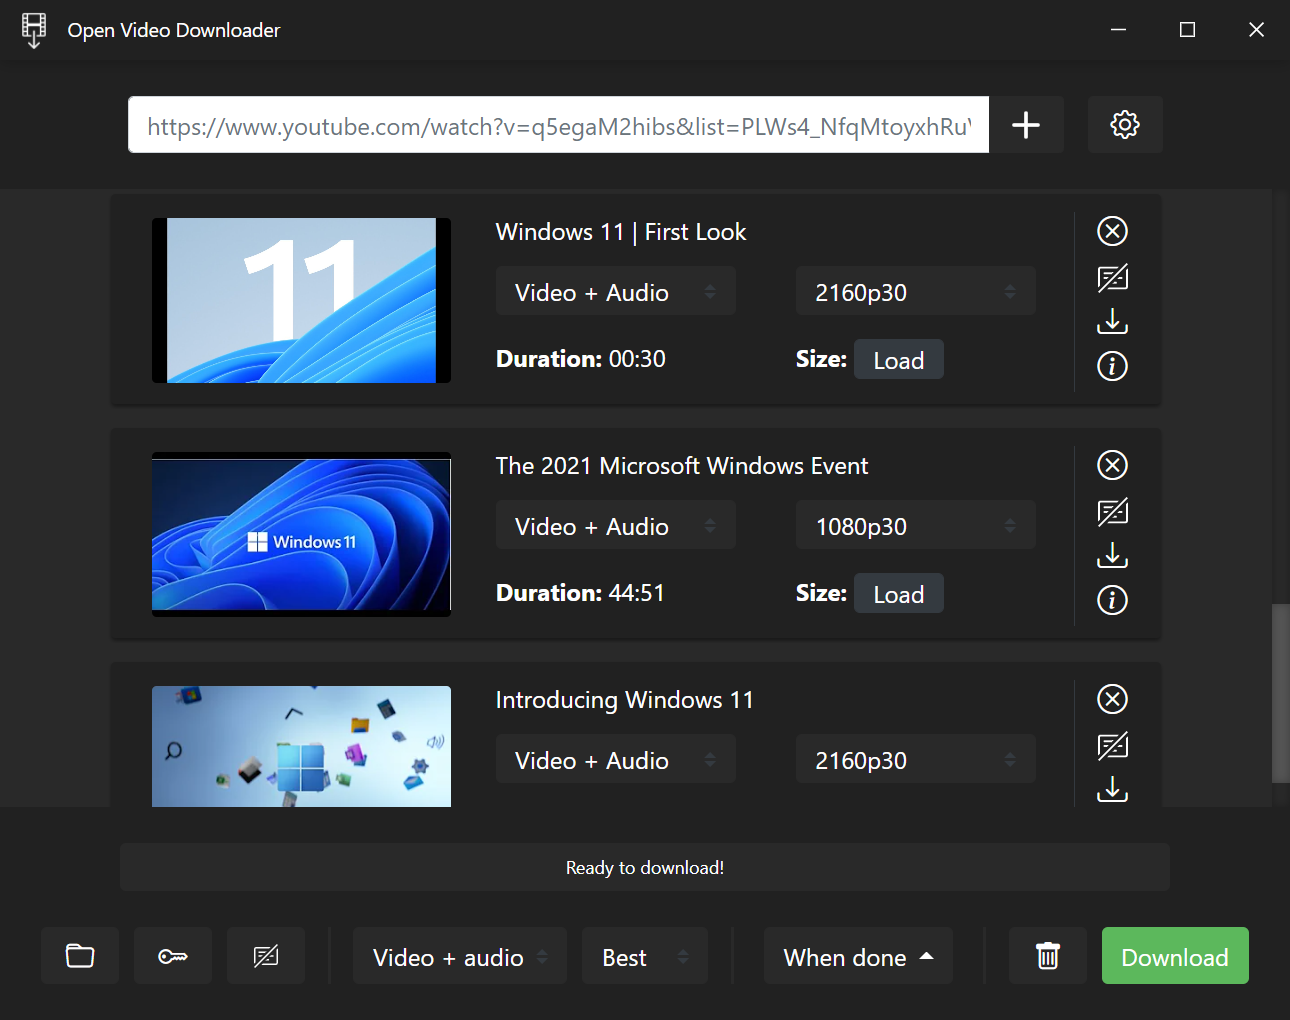Toggle global subtitles in the bottom toolbar
1290x1020 pixels.
266,956
